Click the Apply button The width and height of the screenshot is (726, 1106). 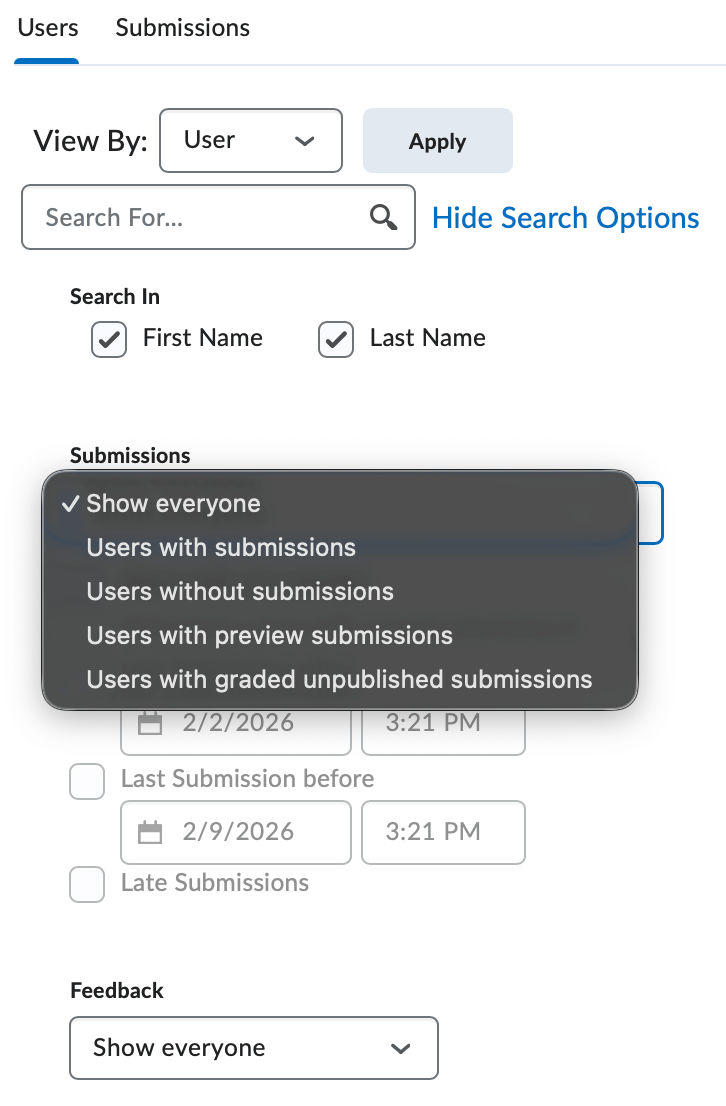point(437,140)
